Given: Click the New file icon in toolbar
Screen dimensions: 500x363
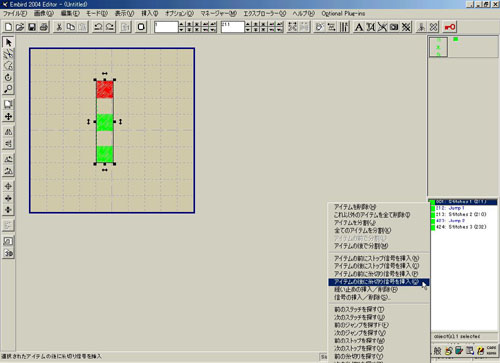Looking at the screenshot, I should [8, 27].
